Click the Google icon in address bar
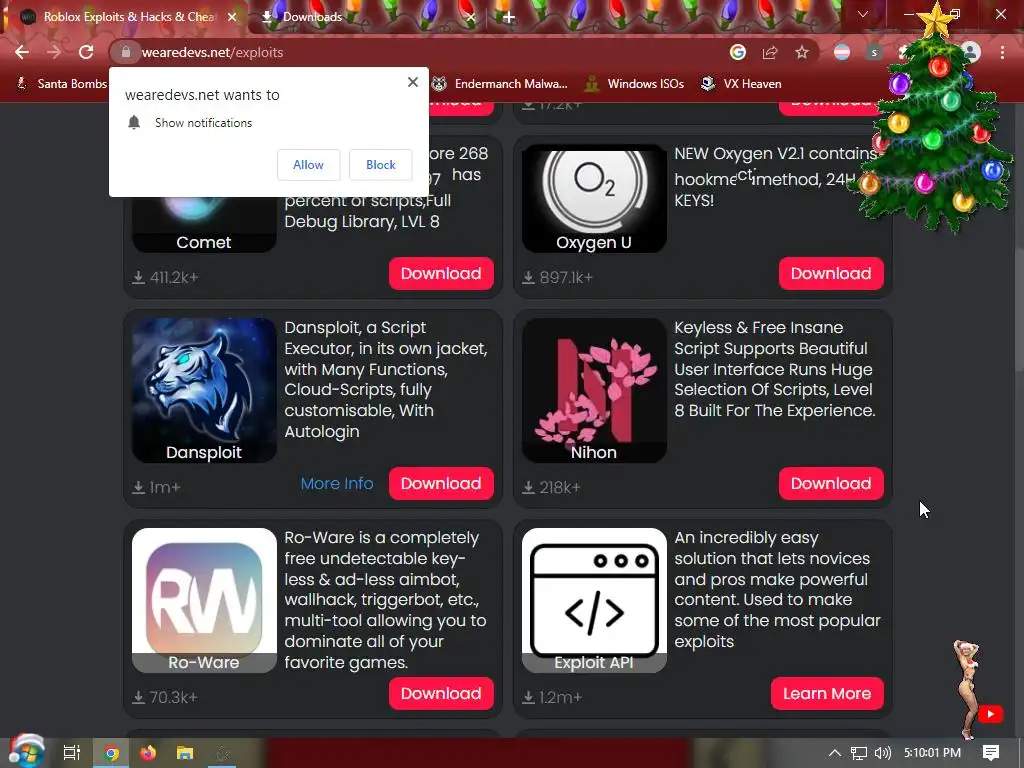This screenshot has width=1024, height=768. coord(738,52)
